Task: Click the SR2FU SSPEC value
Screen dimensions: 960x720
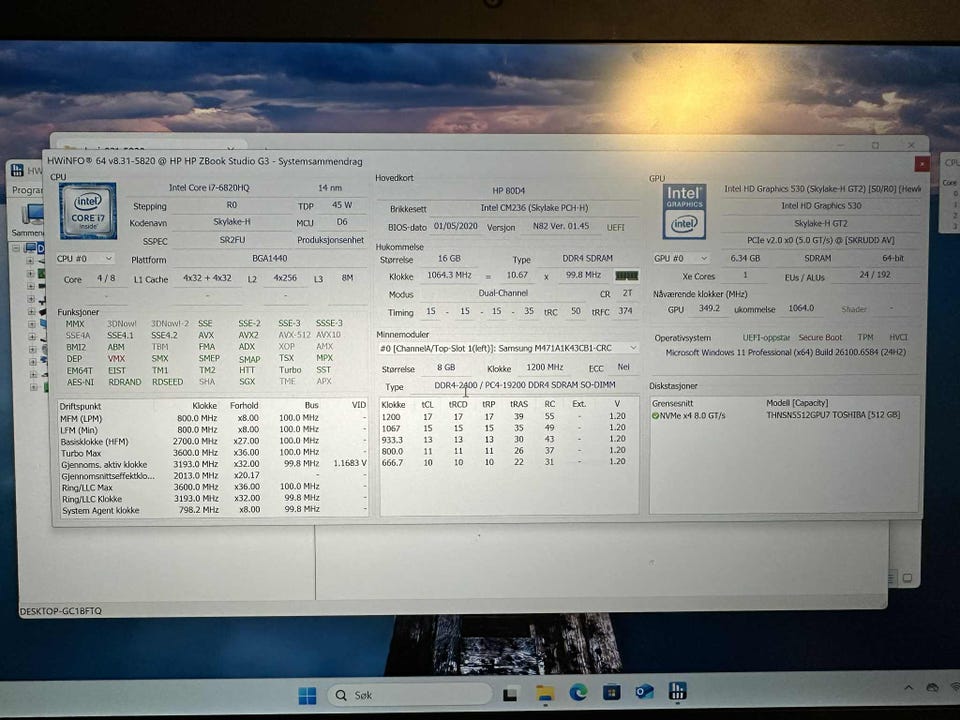Action: 232,240
